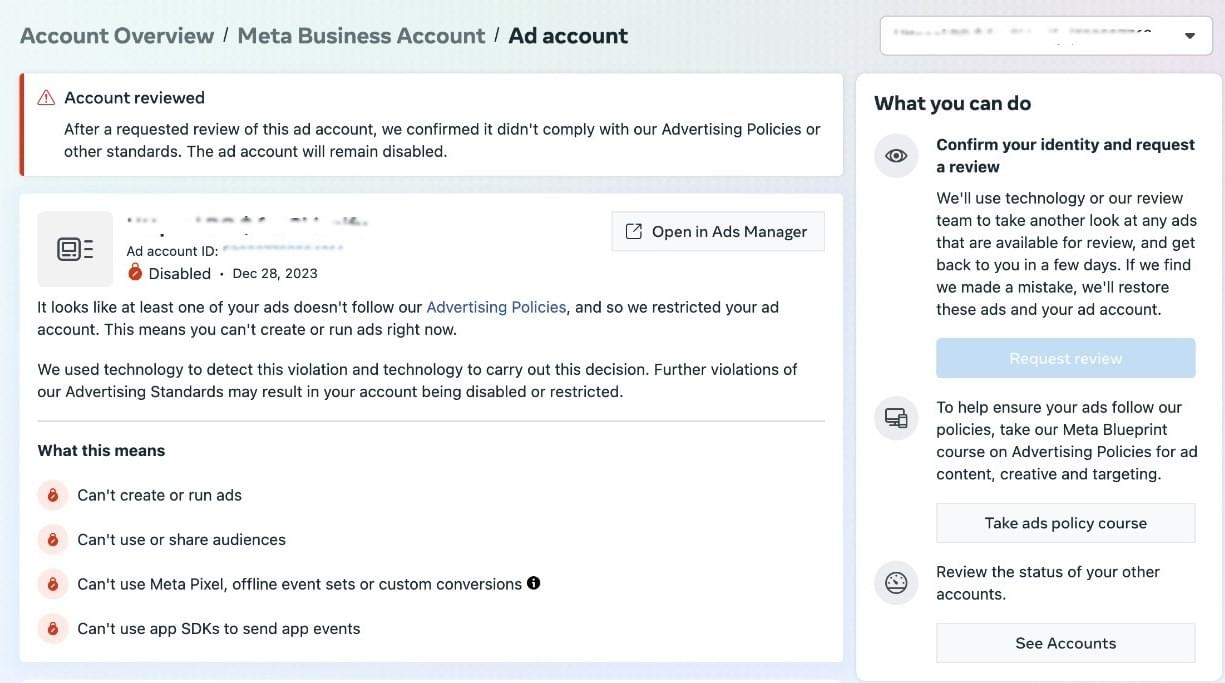This screenshot has width=1225, height=683.
Task: Click the Account reviewed heading
Action: 134,98
